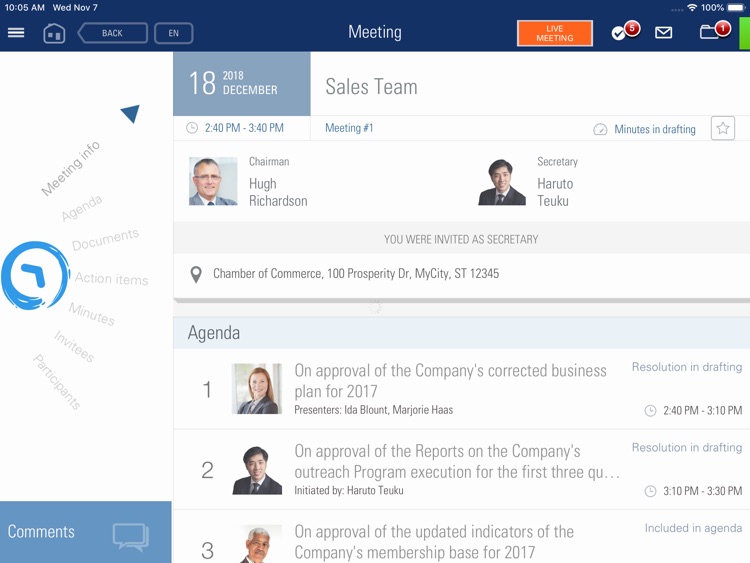Join the LIVE MEETING
Viewport: 750px width, 563px height.
(555, 33)
